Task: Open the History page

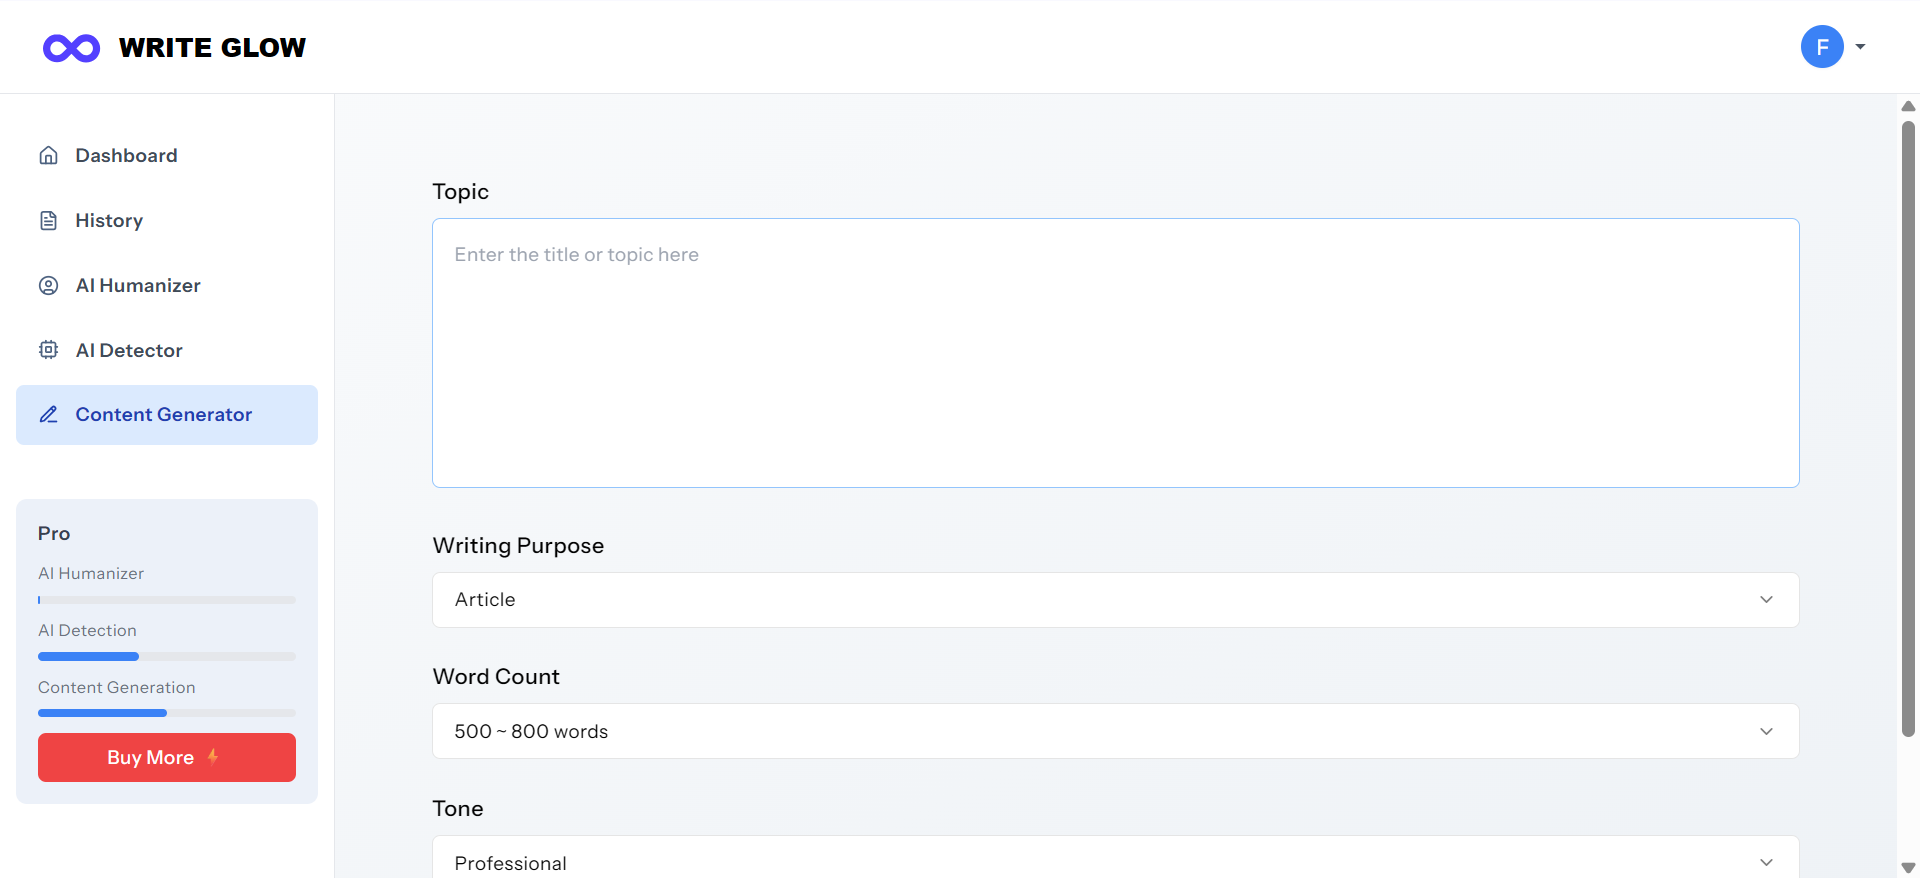Action: coord(167,220)
